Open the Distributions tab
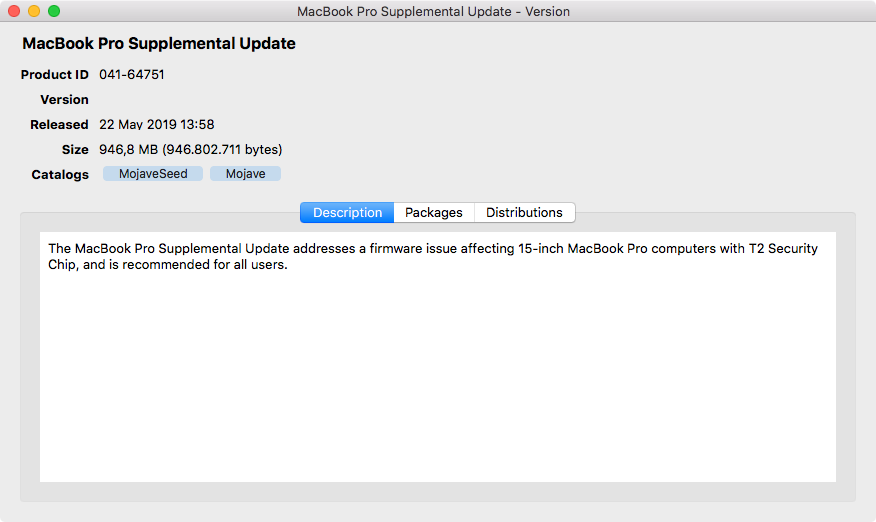 (x=524, y=212)
